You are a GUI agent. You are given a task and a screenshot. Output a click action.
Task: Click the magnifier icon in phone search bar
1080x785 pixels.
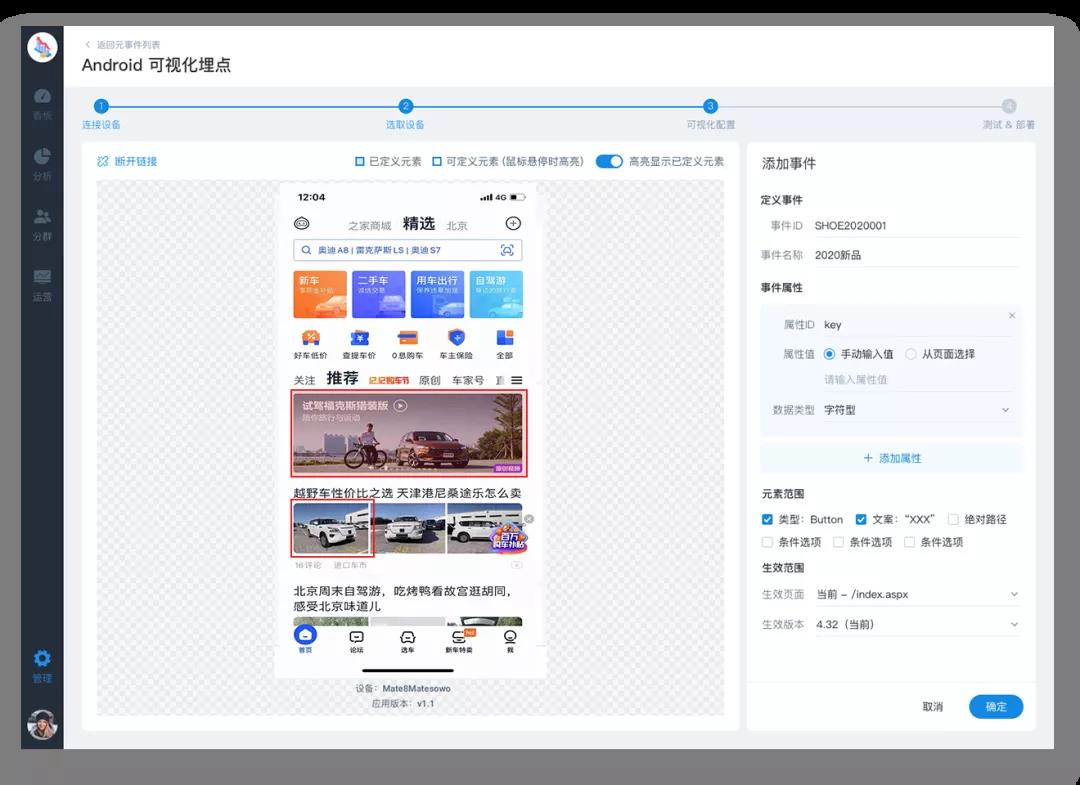coord(307,250)
